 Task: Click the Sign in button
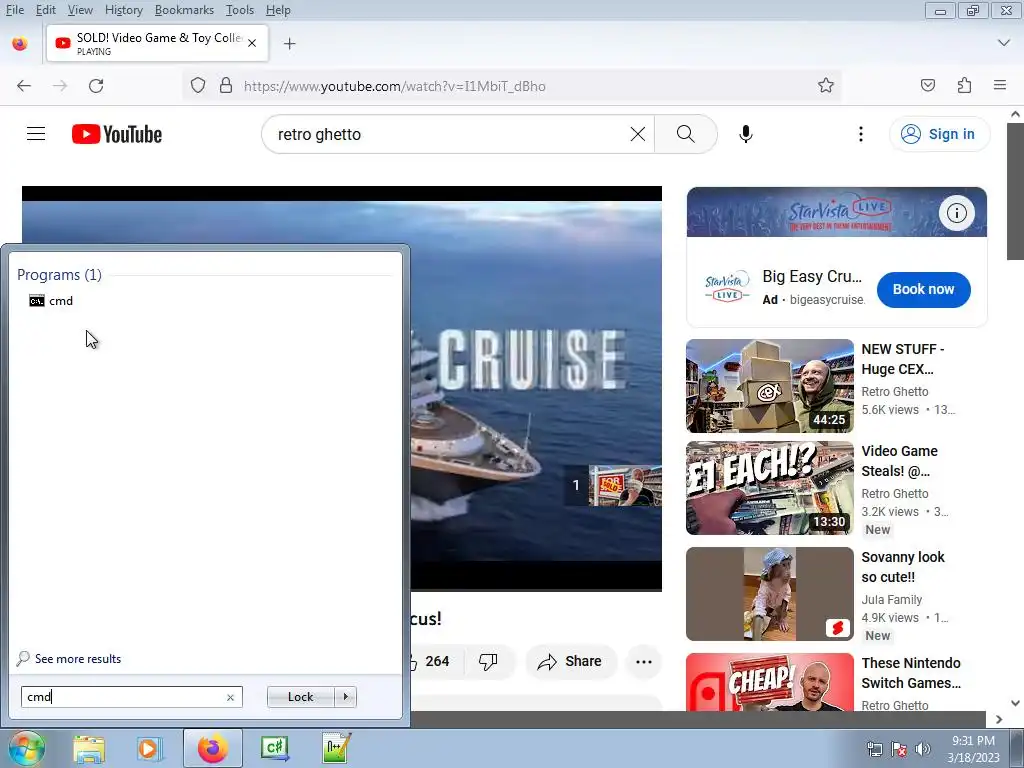(939, 134)
